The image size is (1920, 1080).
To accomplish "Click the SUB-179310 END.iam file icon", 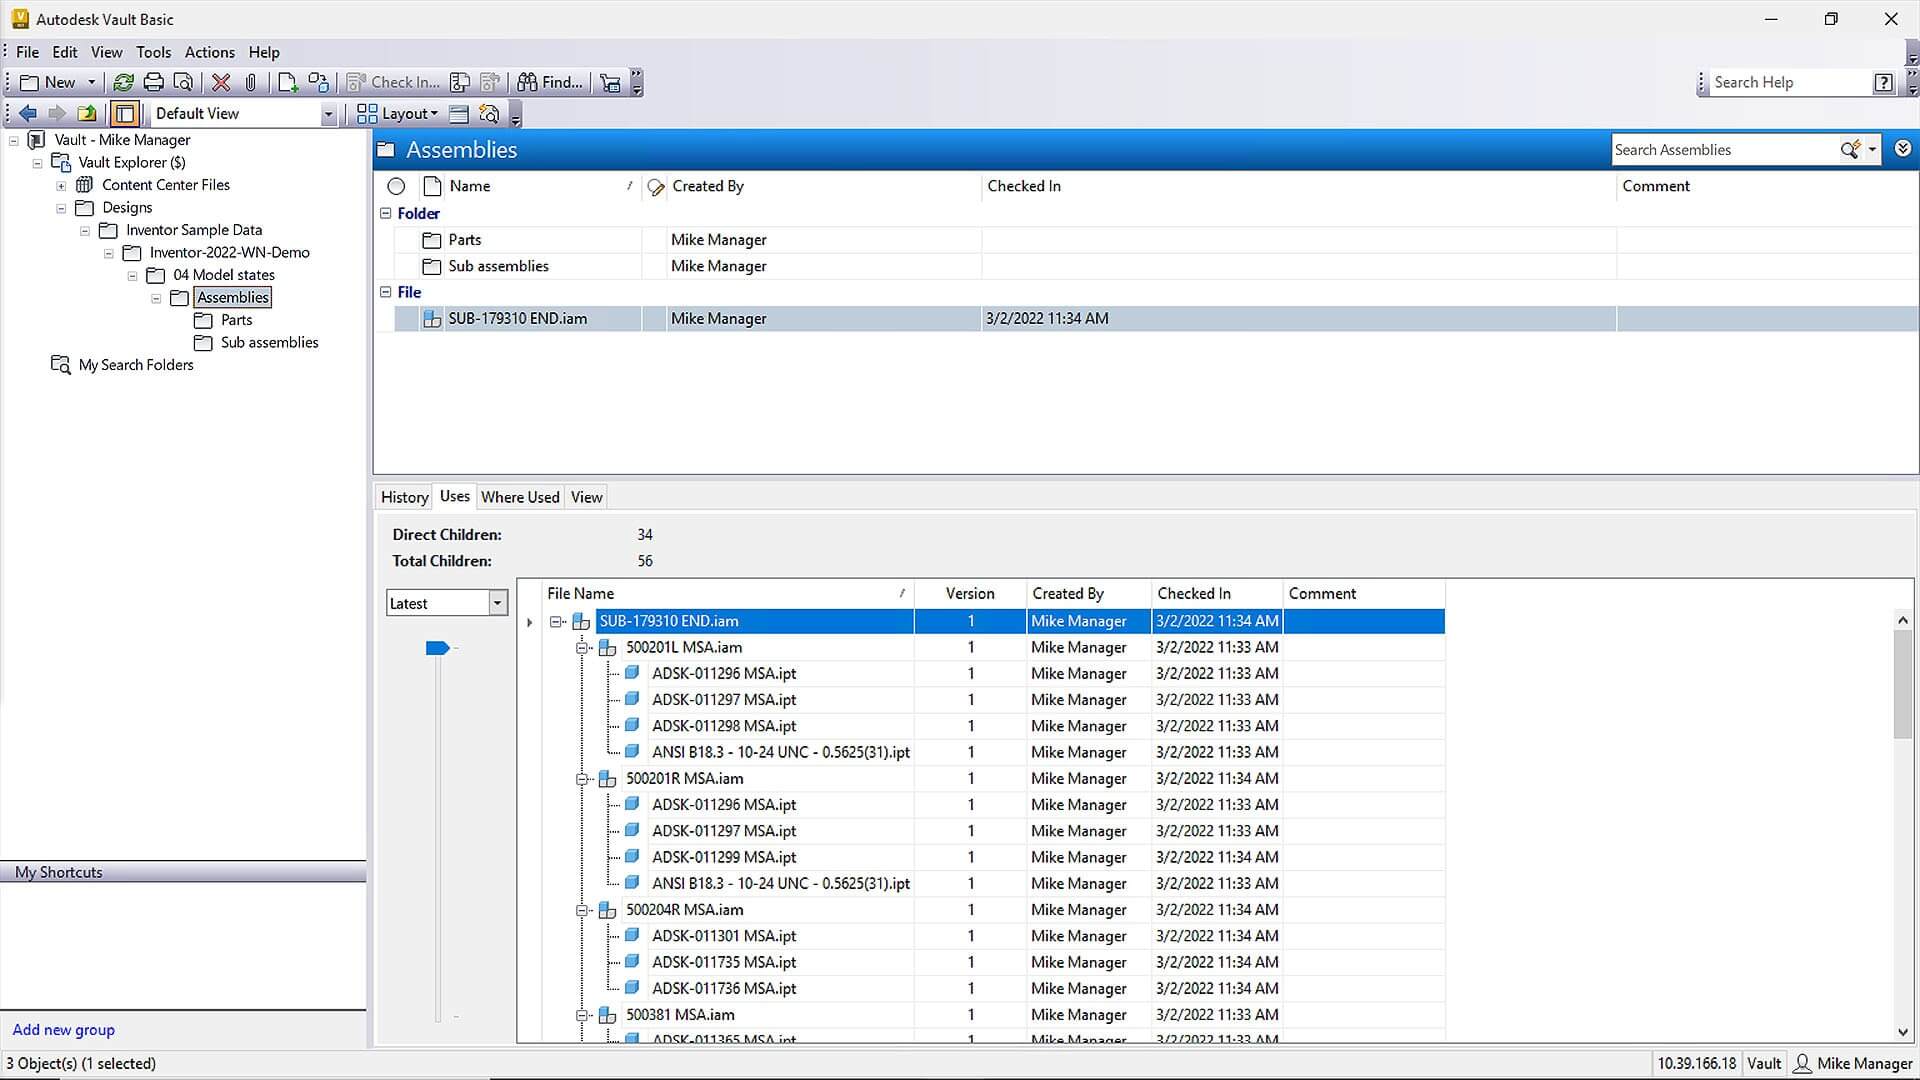I will pos(432,319).
